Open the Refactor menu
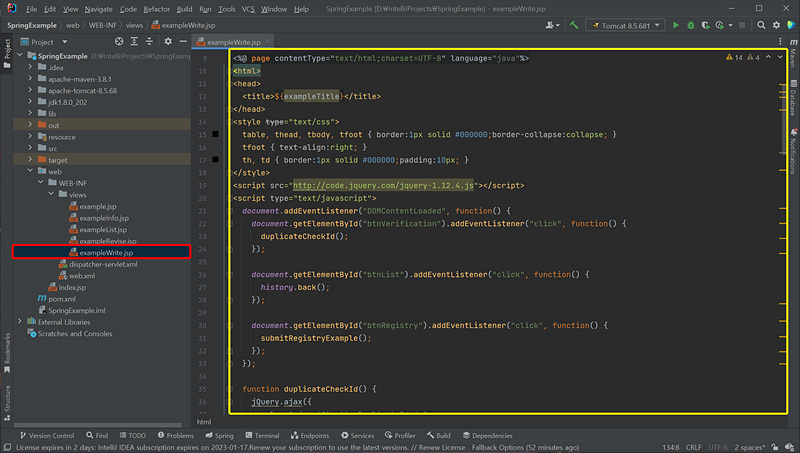Image resolution: width=800 pixels, height=453 pixels. 157,9
